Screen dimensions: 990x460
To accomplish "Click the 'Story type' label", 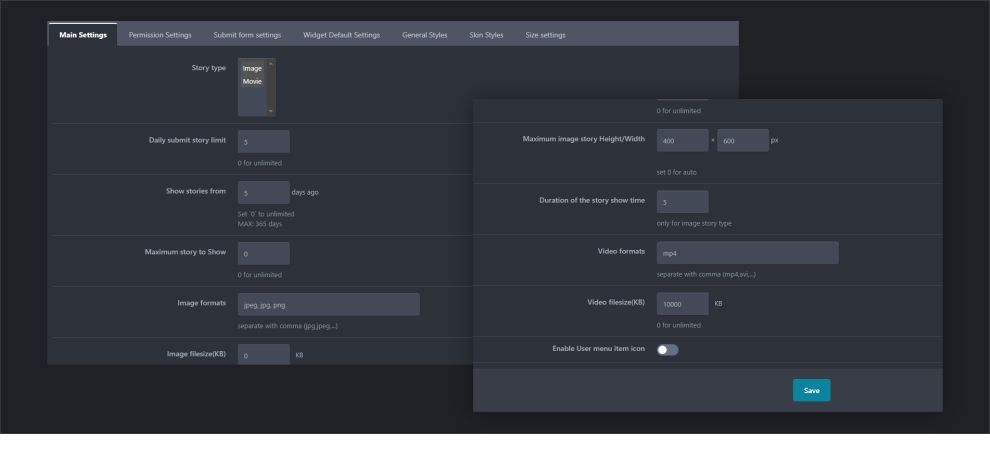I will pos(208,68).
